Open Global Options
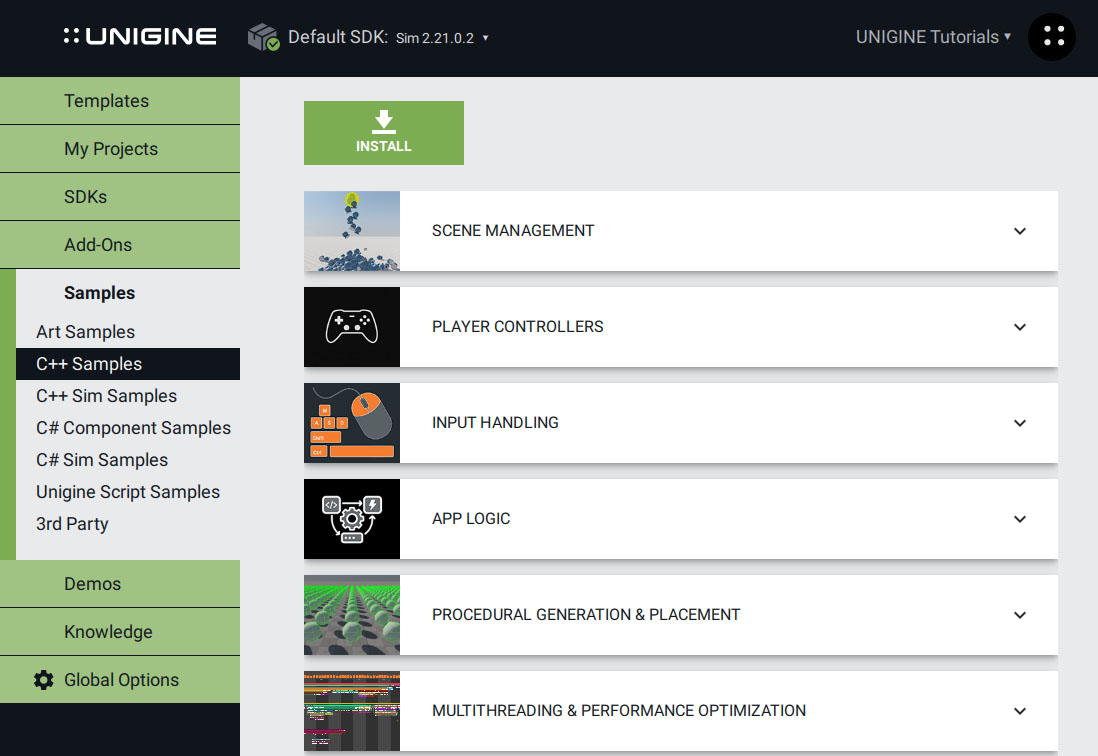1098x756 pixels. (x=120, y=680)
